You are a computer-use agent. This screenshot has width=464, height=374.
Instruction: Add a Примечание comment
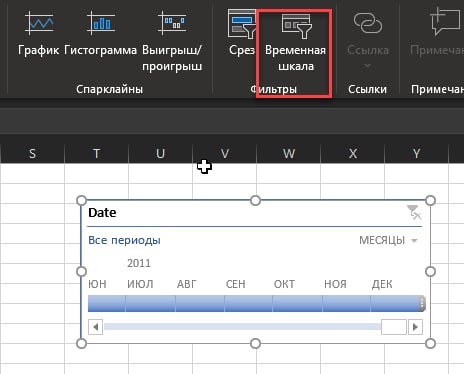coord(437,33)
